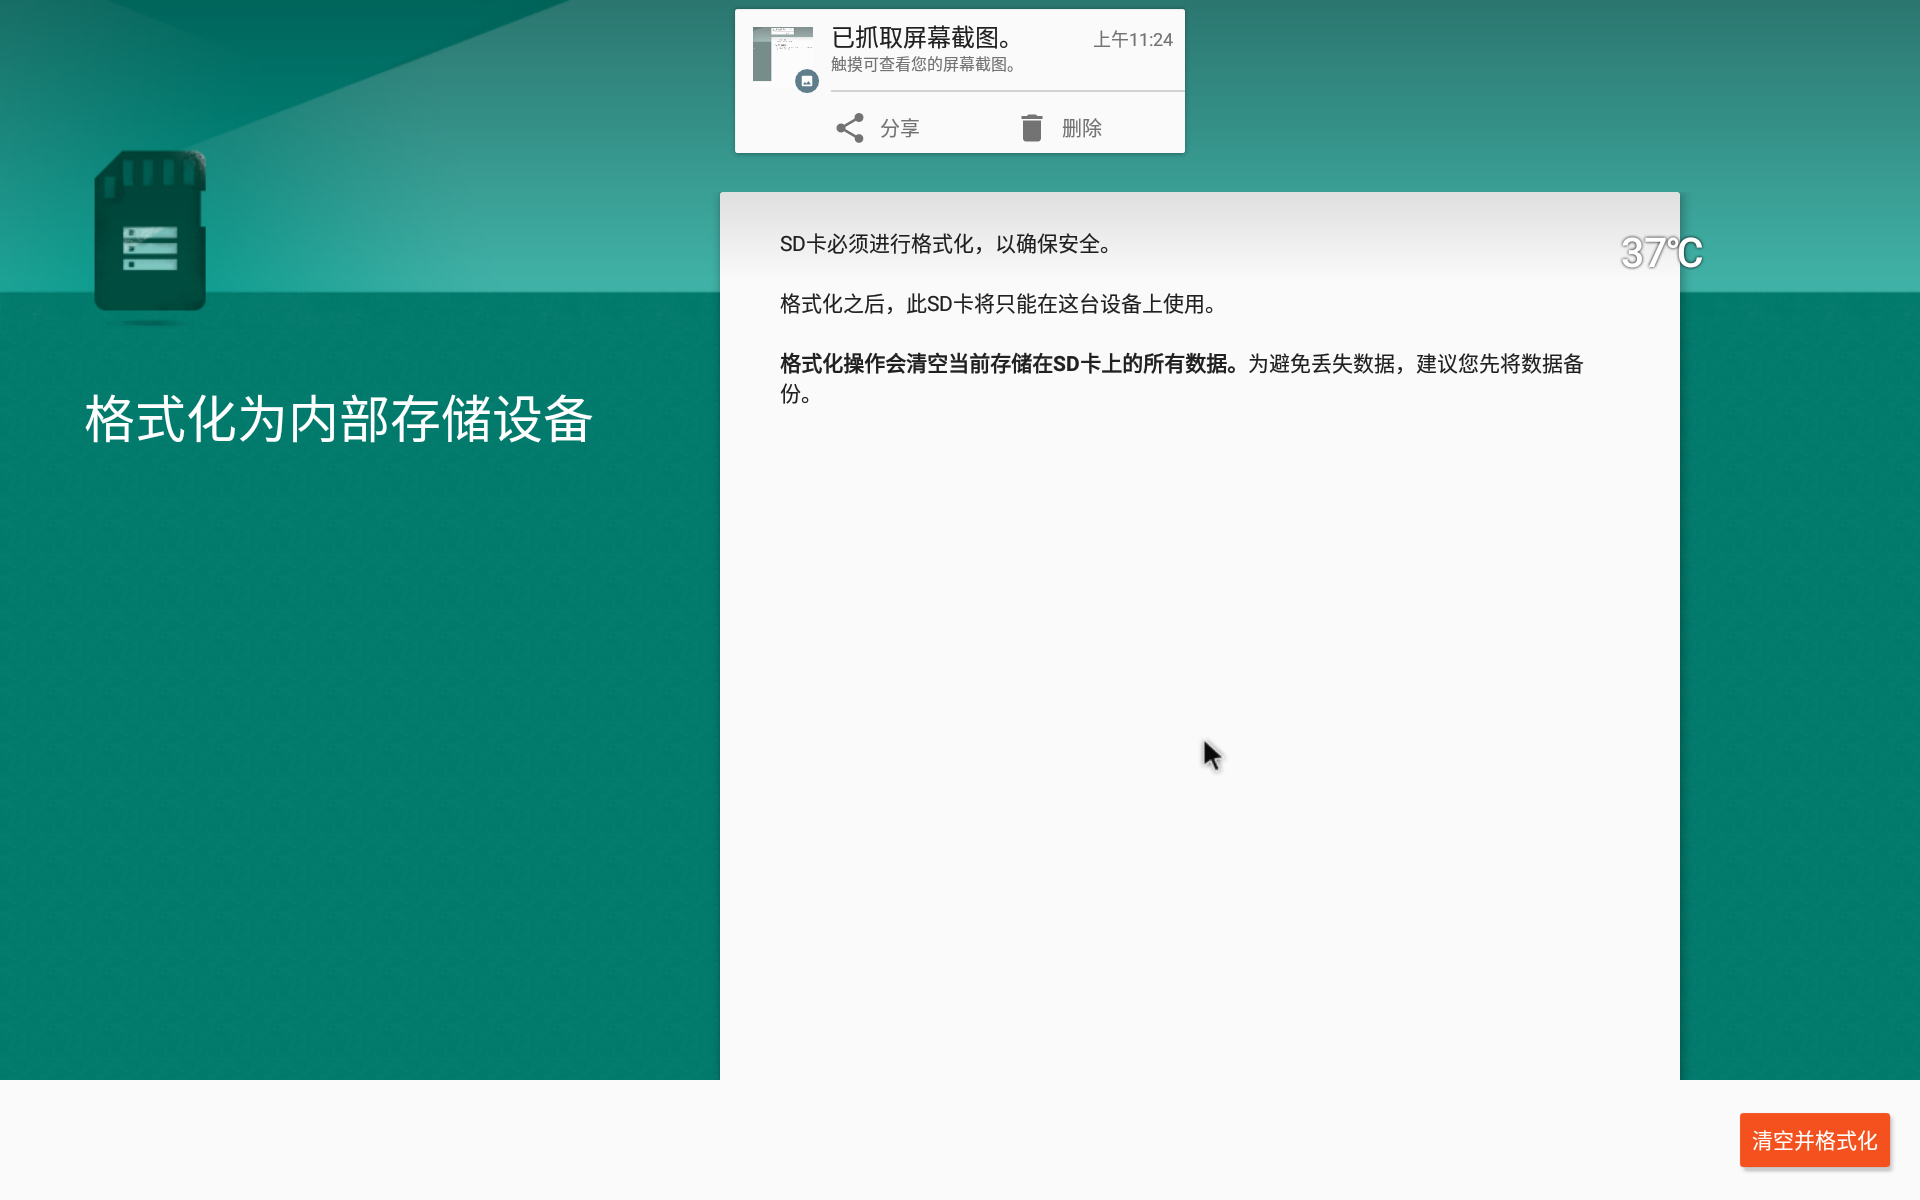Click the 37°C temperature overlay
Screen dimensions: 1920x1200
pyautogui.click(x=1660, y=253)
